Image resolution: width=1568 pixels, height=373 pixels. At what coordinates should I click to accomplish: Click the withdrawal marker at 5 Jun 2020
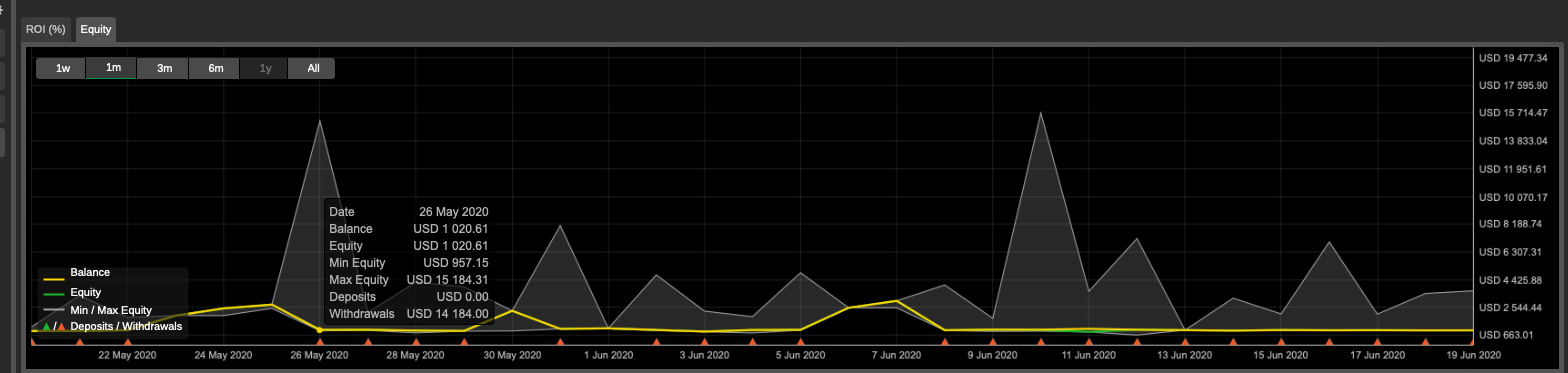(x=800, y=342)
